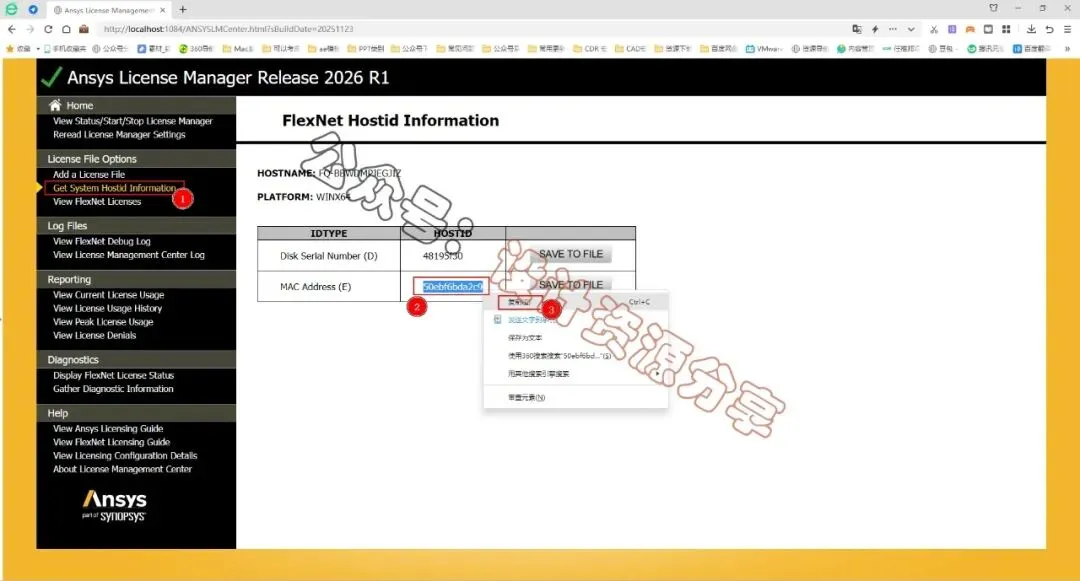Choose the blue second context menu entry
The height and width of the screenshot is (581, 1080).
point(576,320)
